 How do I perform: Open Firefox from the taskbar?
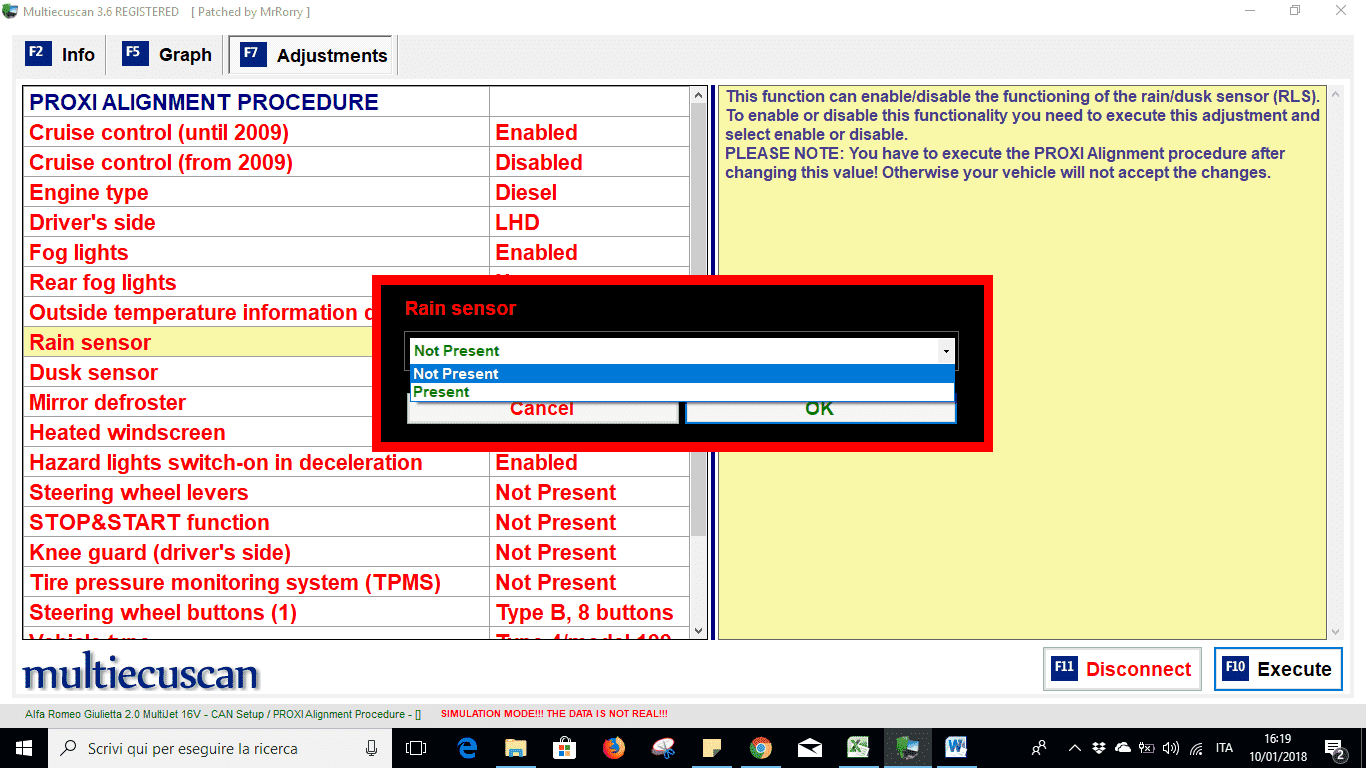(x=613, y=748)
